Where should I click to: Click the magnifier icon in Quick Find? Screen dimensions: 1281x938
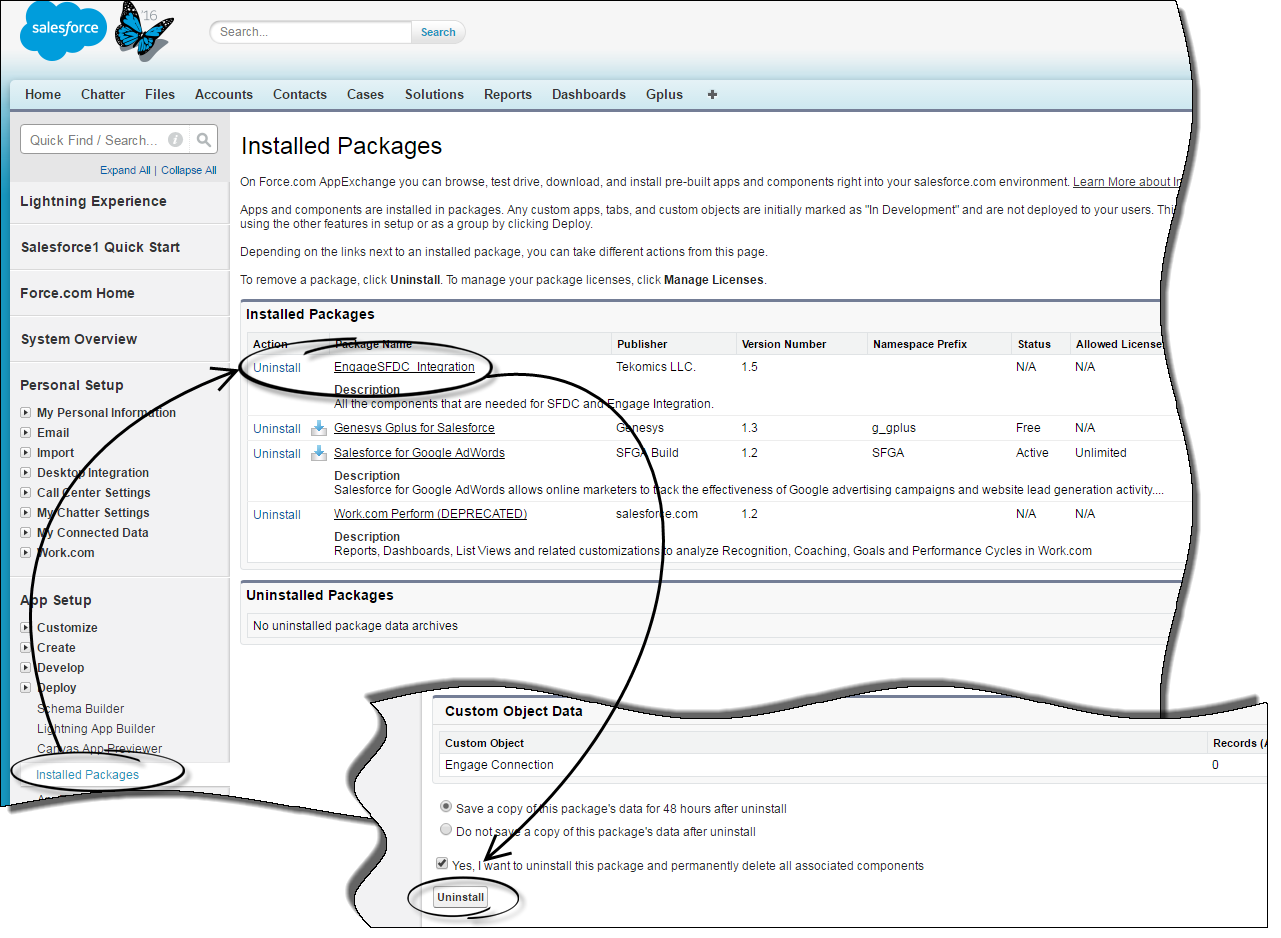(204, 140)
